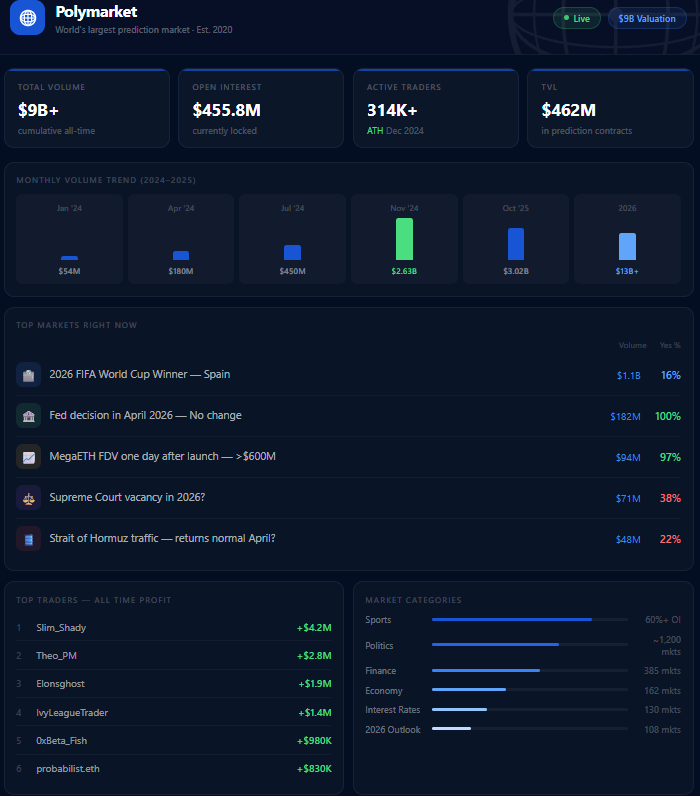Click the +$1.4M profit value
This screenshot has height=796, width=700.
315,713
